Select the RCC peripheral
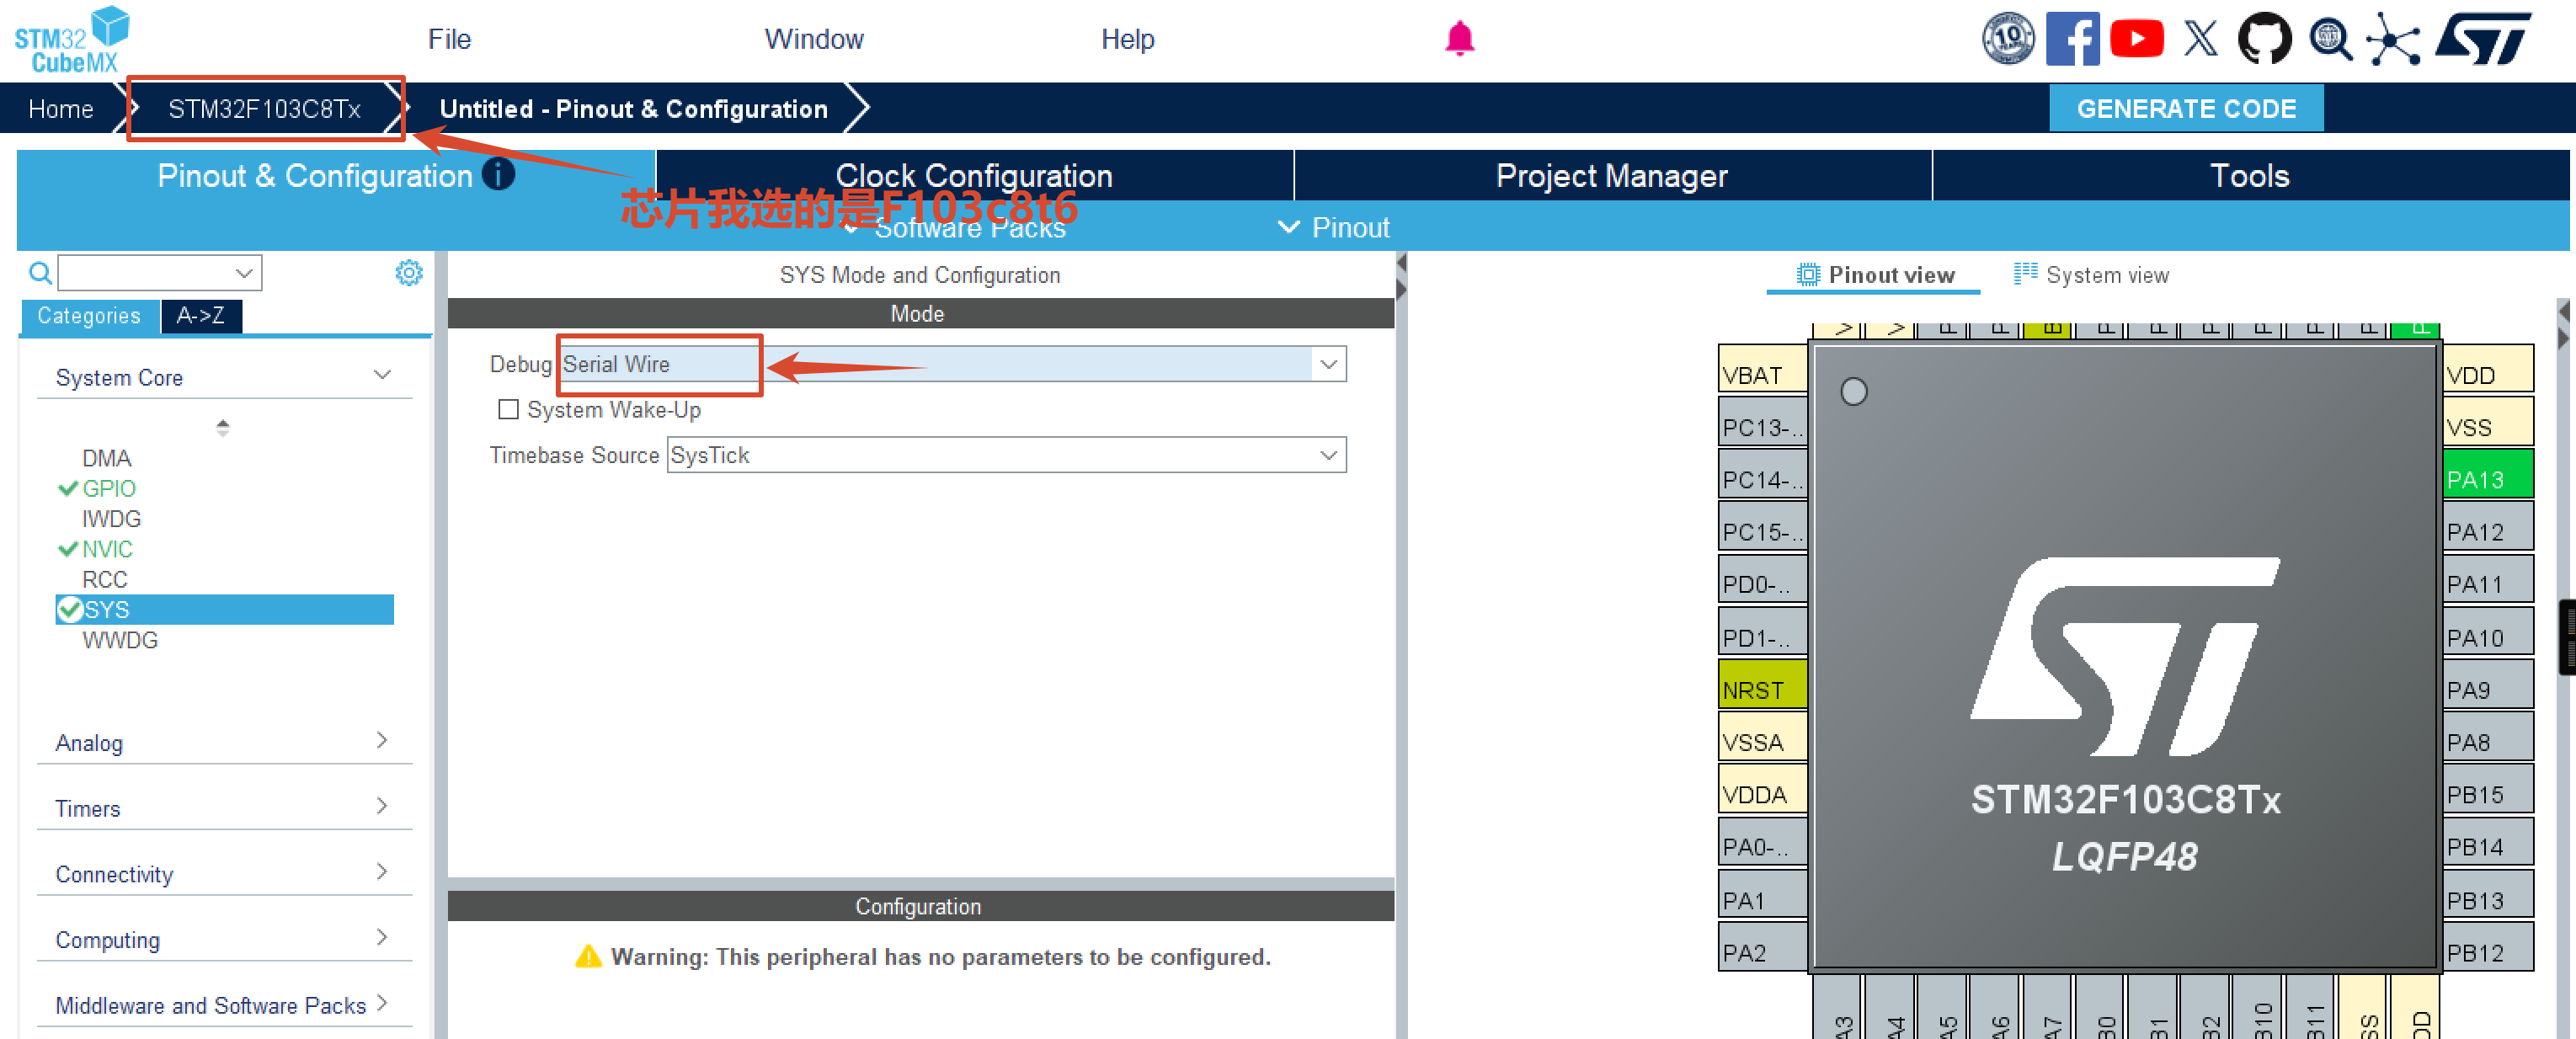Viewport: 2576px width, 1039px height. tap(104, 579)
